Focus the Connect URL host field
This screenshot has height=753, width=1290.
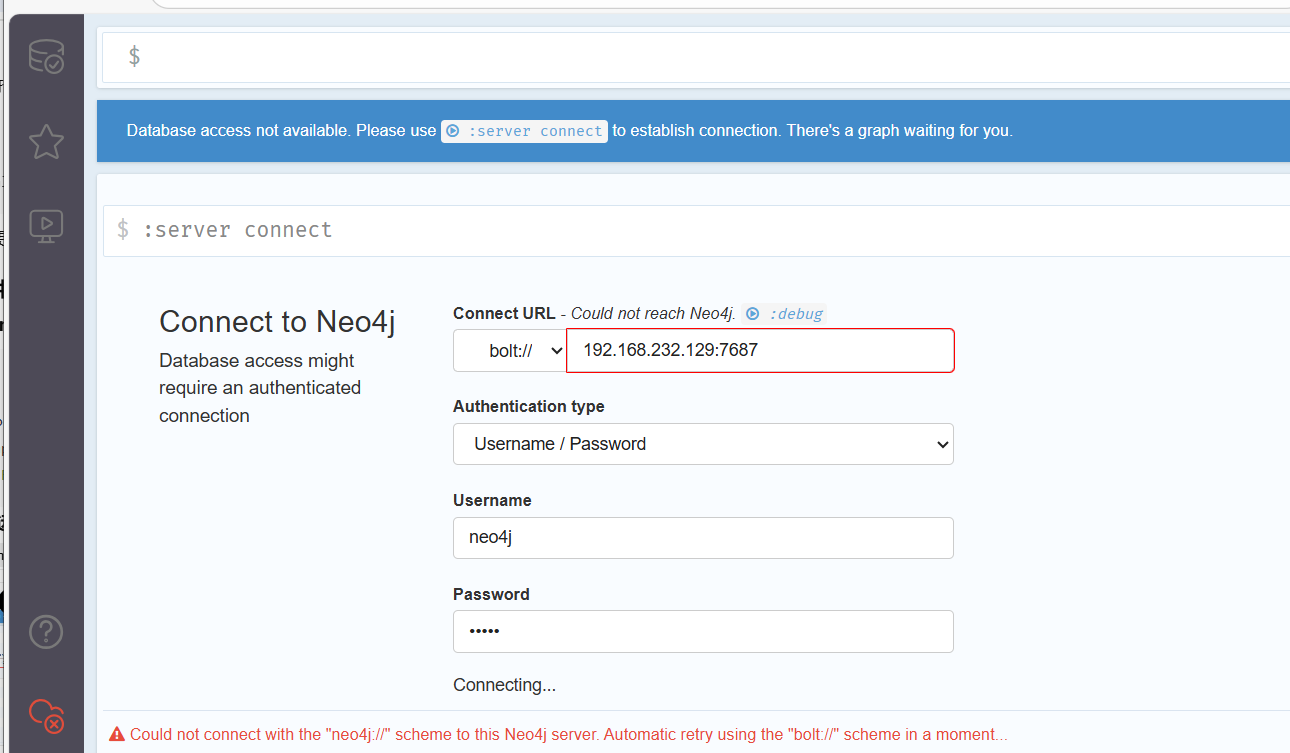(761, 351)
